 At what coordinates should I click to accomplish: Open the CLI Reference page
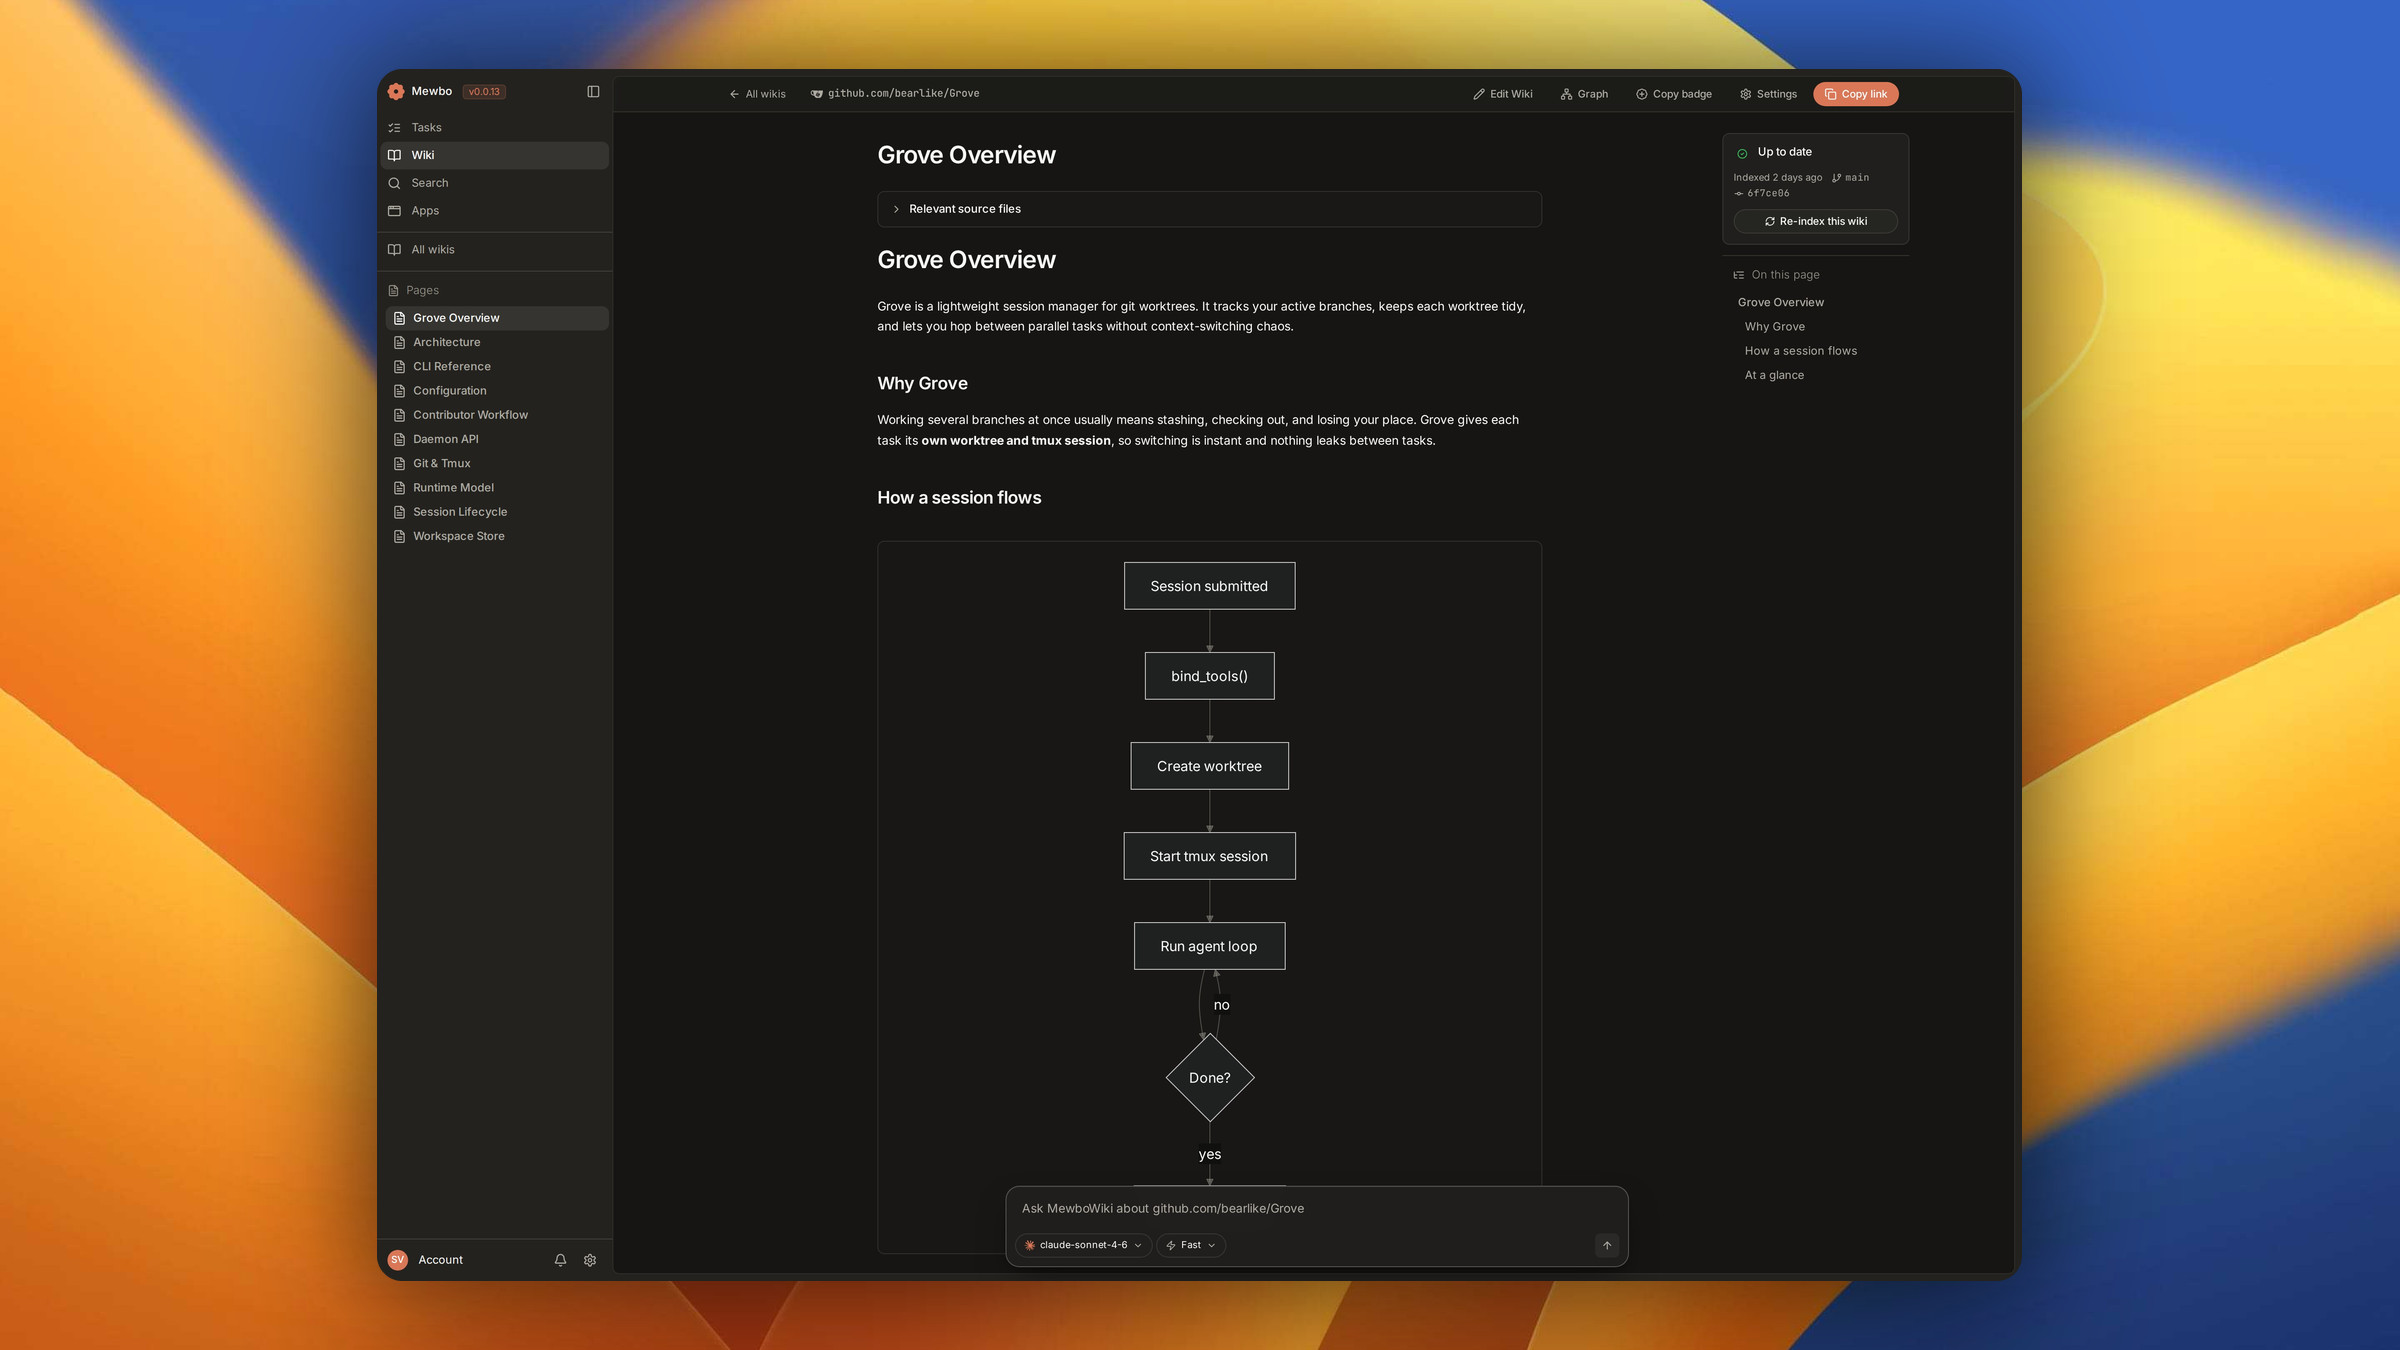[497, 366]
